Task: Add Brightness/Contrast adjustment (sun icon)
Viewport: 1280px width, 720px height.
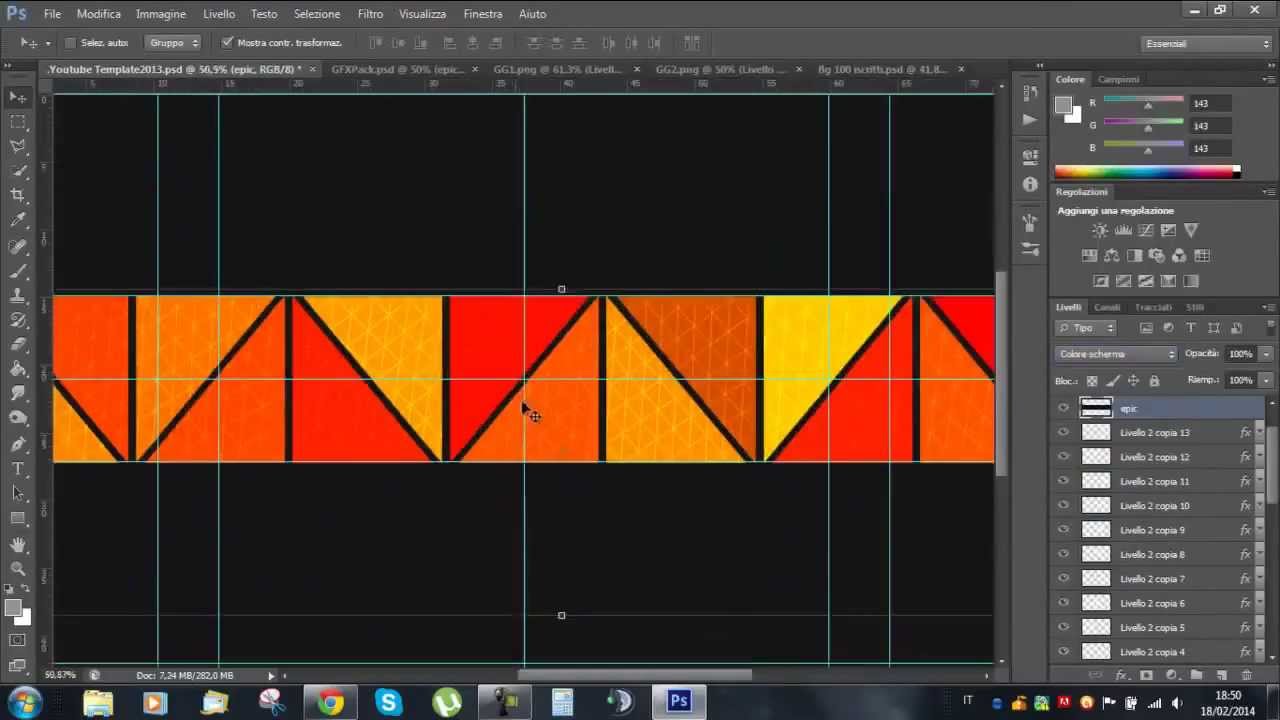Action: coord(1100,230)
